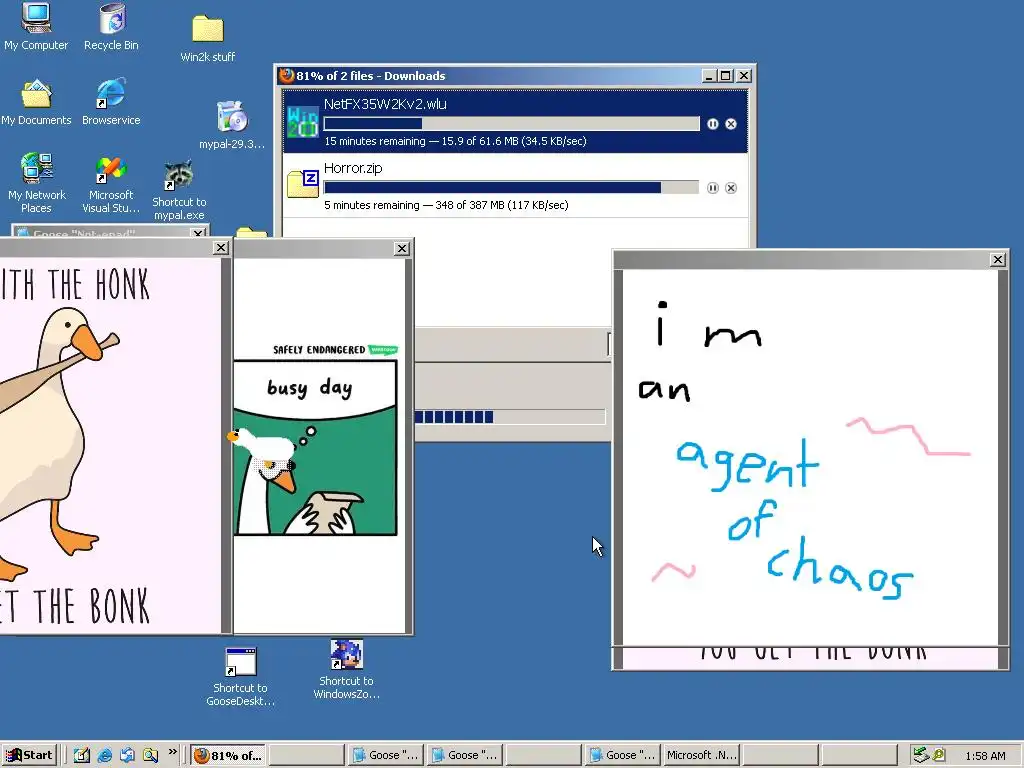Pause the NetFX35W2Kv2.wlu download
The height and width of the screenshot is (768, 1024).
[712, 124]
